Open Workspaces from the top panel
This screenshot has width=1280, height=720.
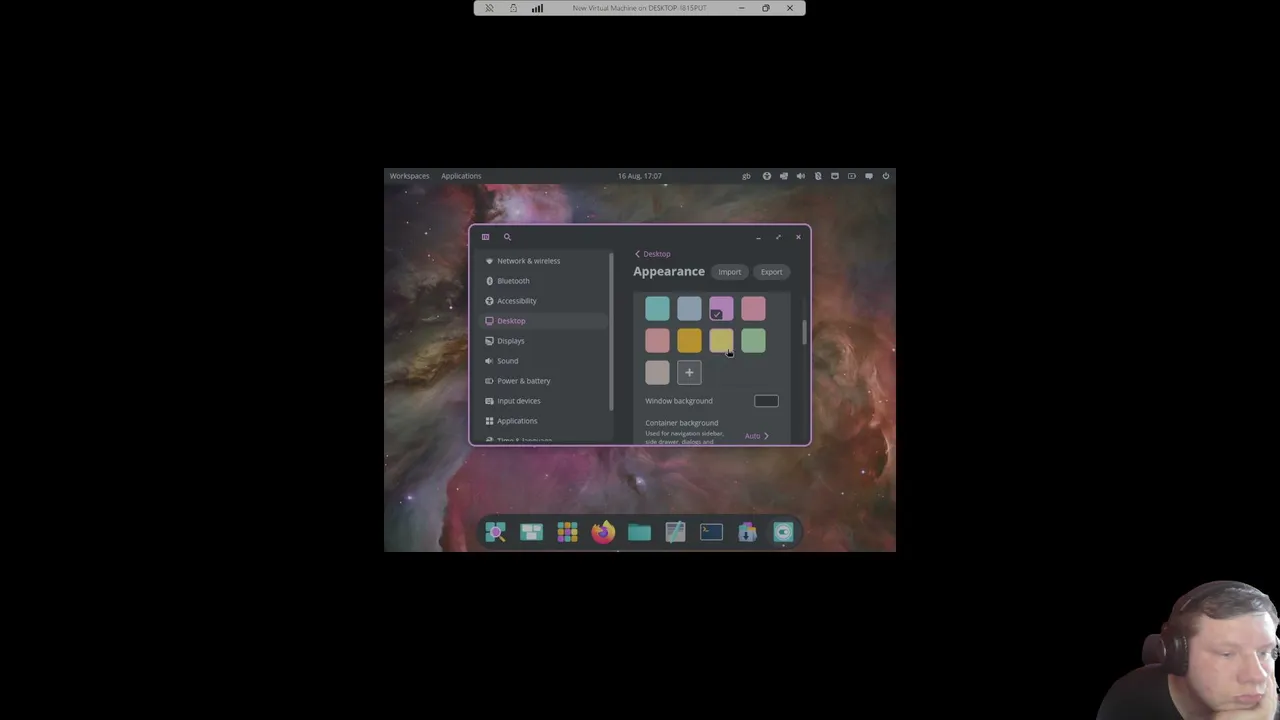point(409,176)
